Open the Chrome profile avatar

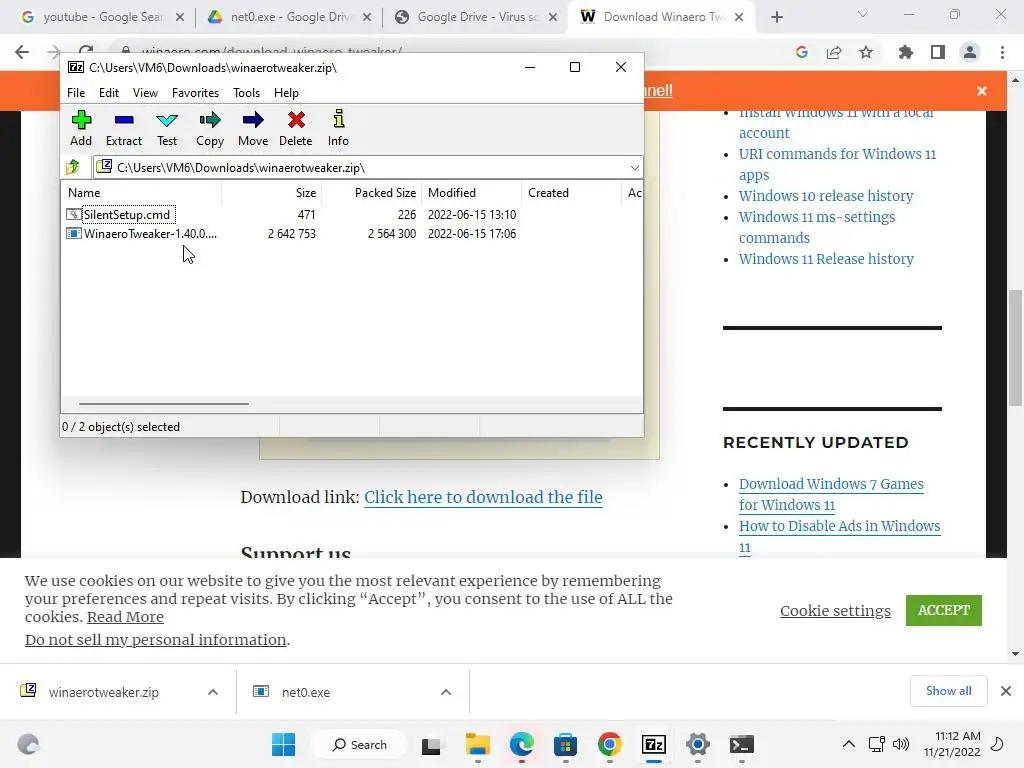[970, 52]
